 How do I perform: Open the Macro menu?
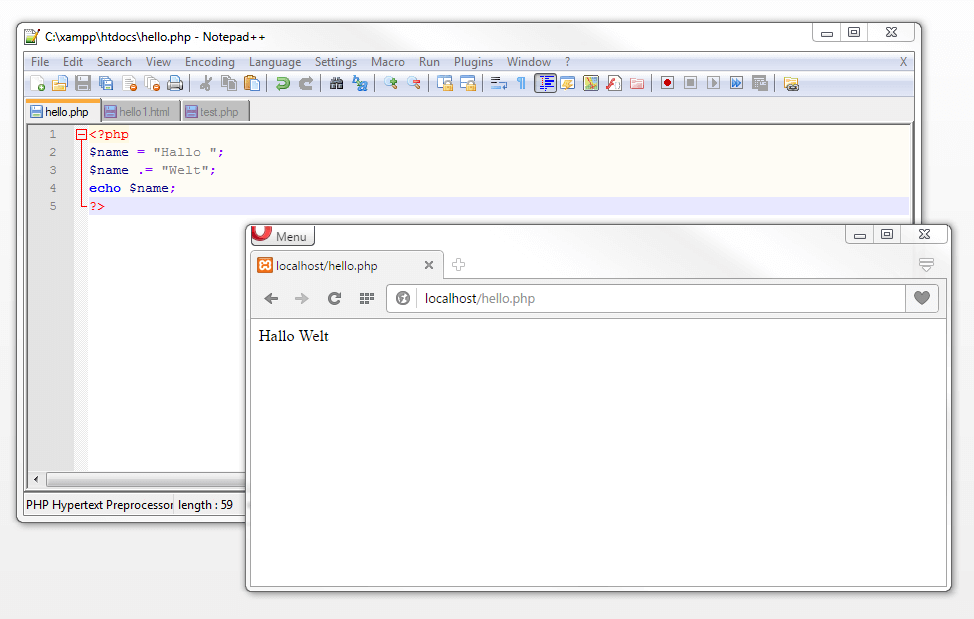[388, 62]
